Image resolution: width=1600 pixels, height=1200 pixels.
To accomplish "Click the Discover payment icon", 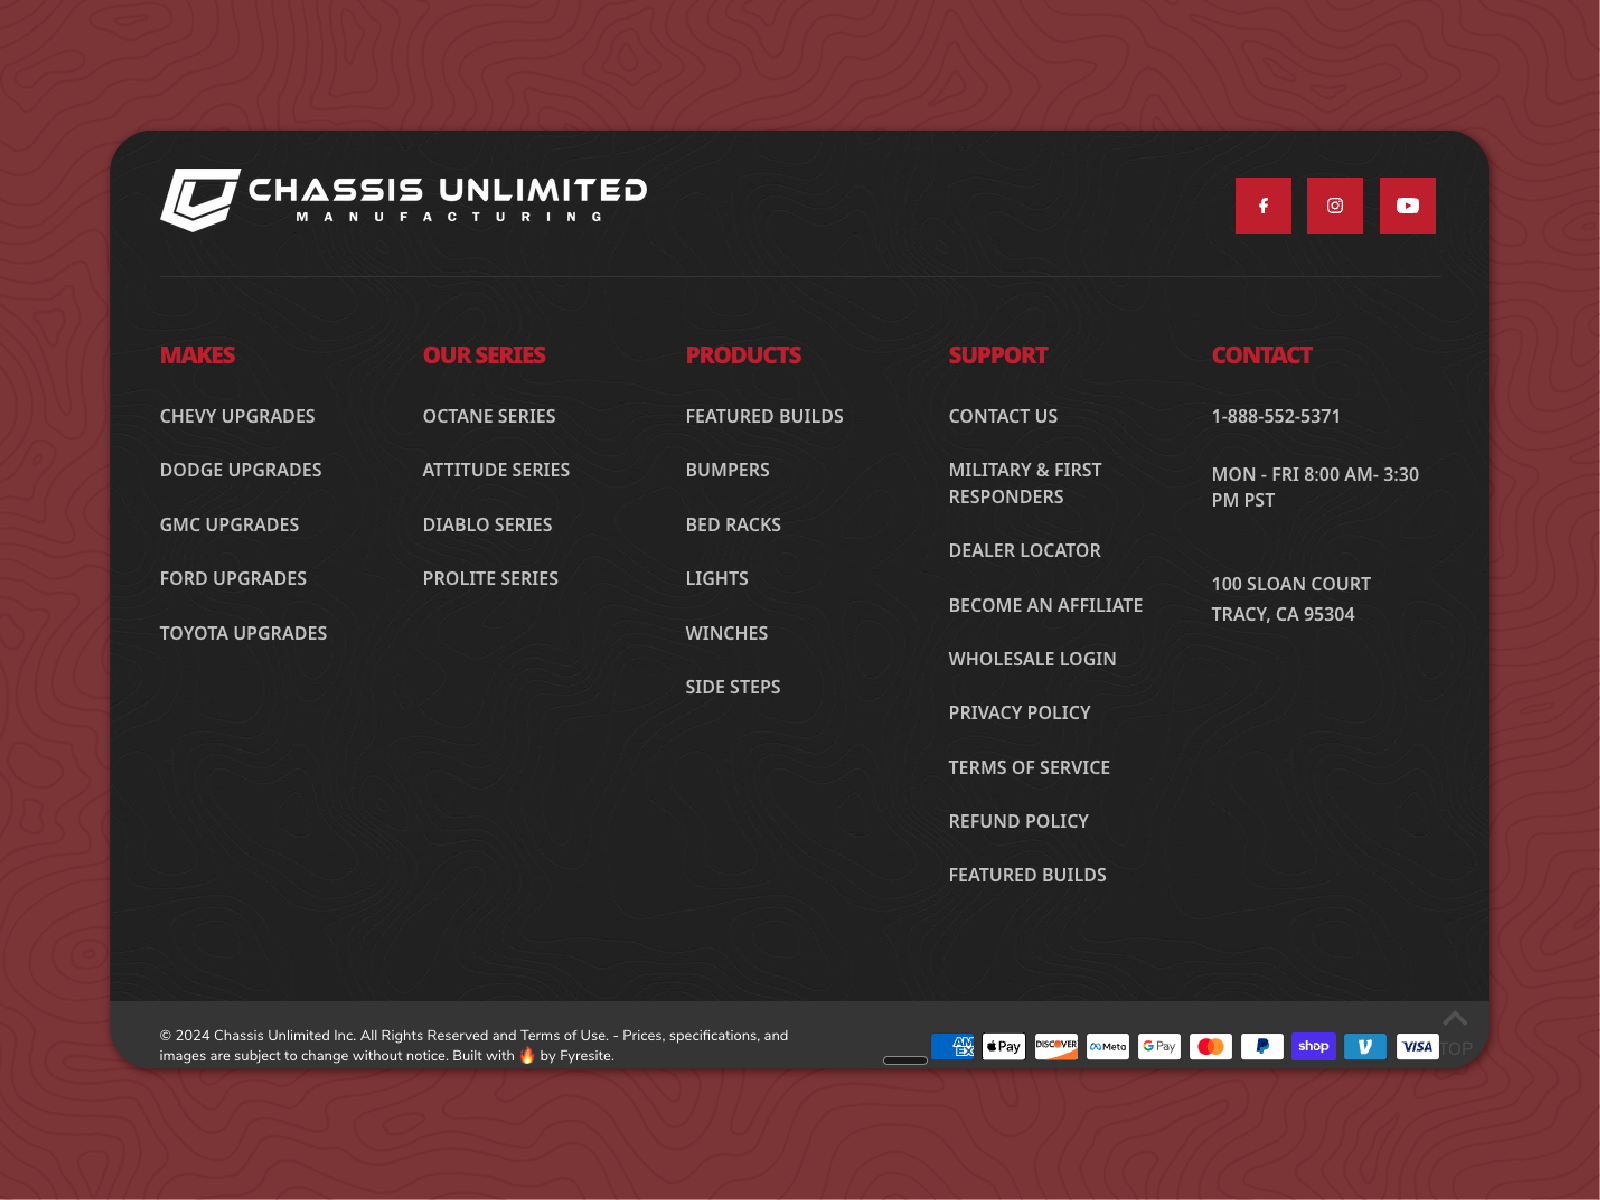I will pyautogui.click(x=1056, y=1046).
